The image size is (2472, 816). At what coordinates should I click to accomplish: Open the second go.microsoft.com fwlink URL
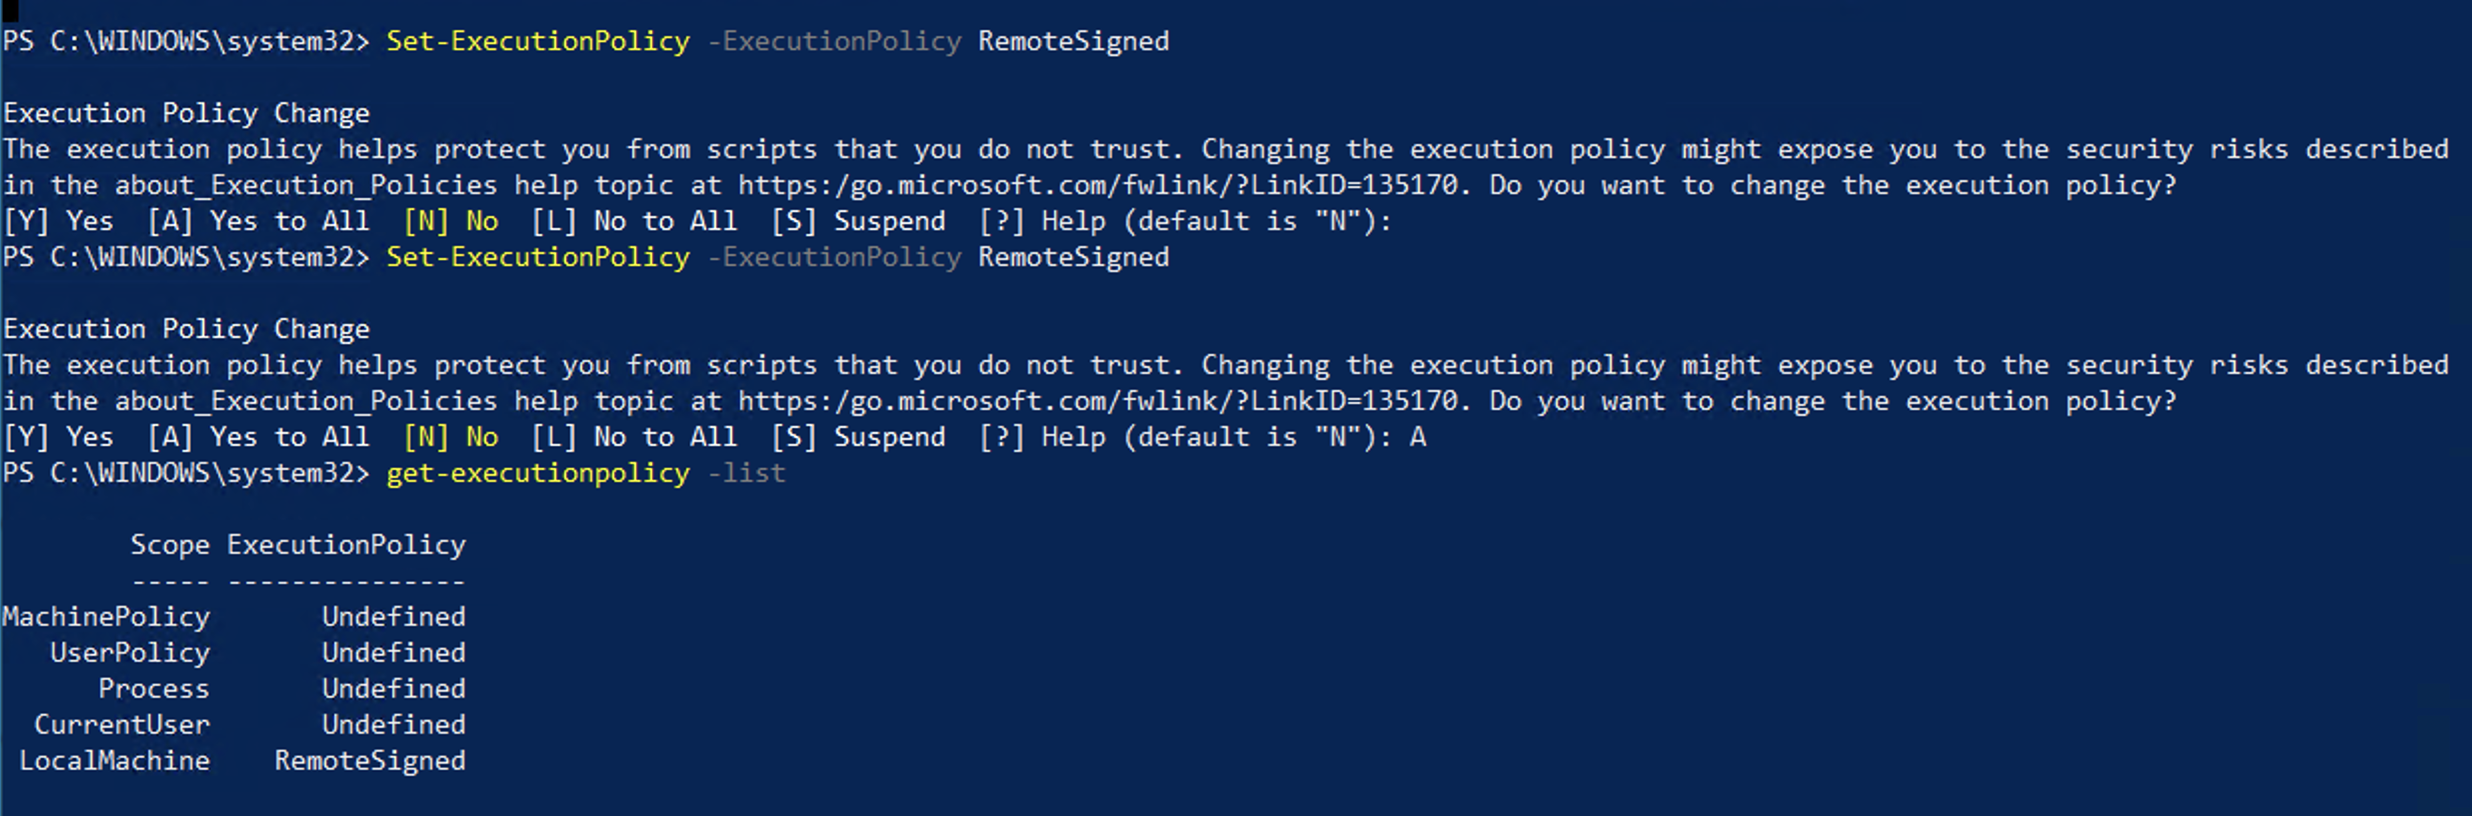pos(1100,401)
